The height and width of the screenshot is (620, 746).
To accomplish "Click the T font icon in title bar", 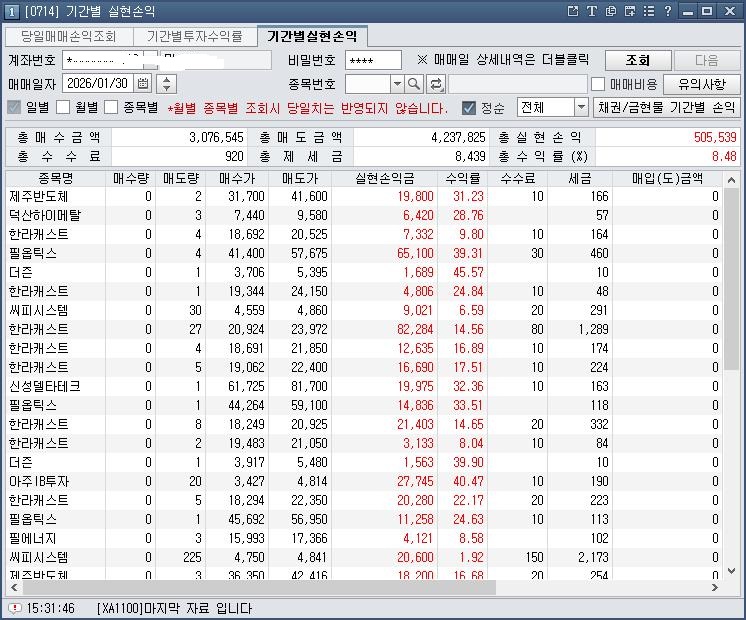I will click(591, 11).
